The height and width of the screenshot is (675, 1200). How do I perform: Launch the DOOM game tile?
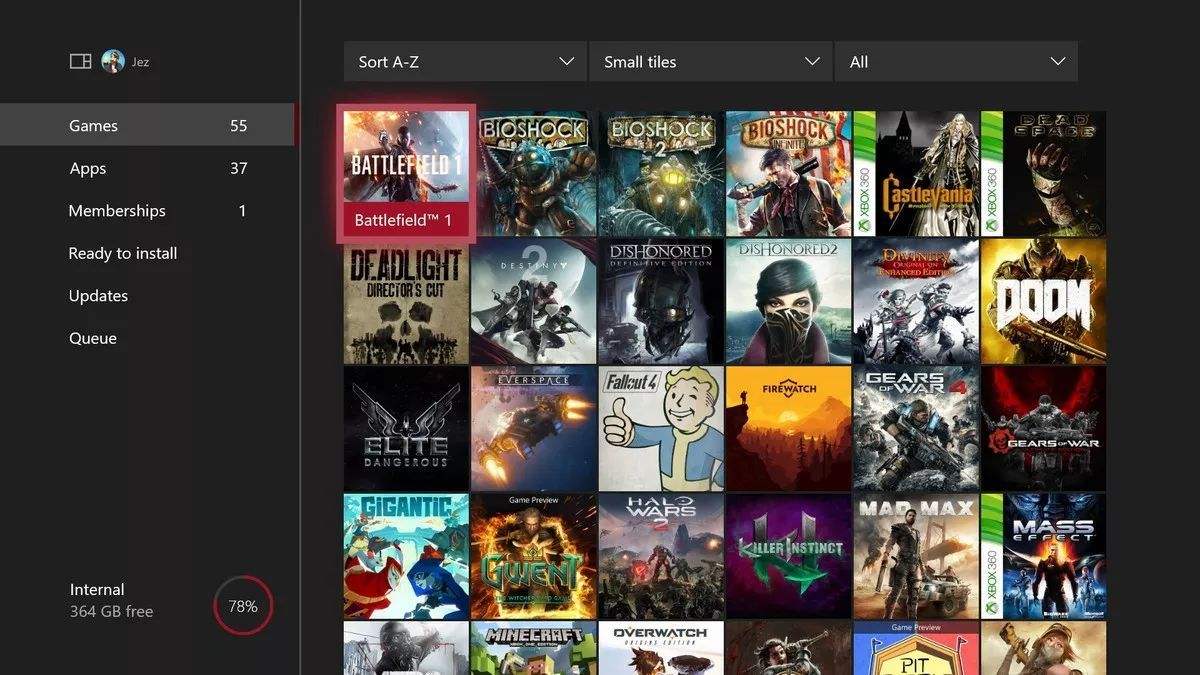1043,301
